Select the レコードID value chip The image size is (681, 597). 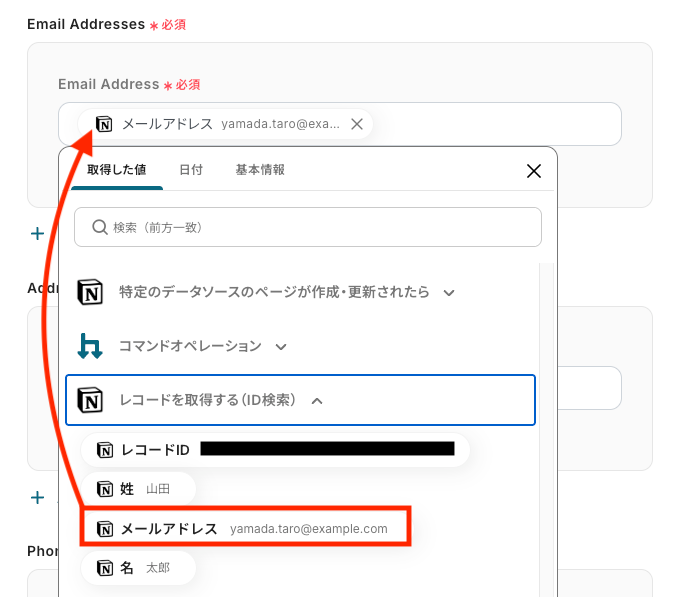275,450
